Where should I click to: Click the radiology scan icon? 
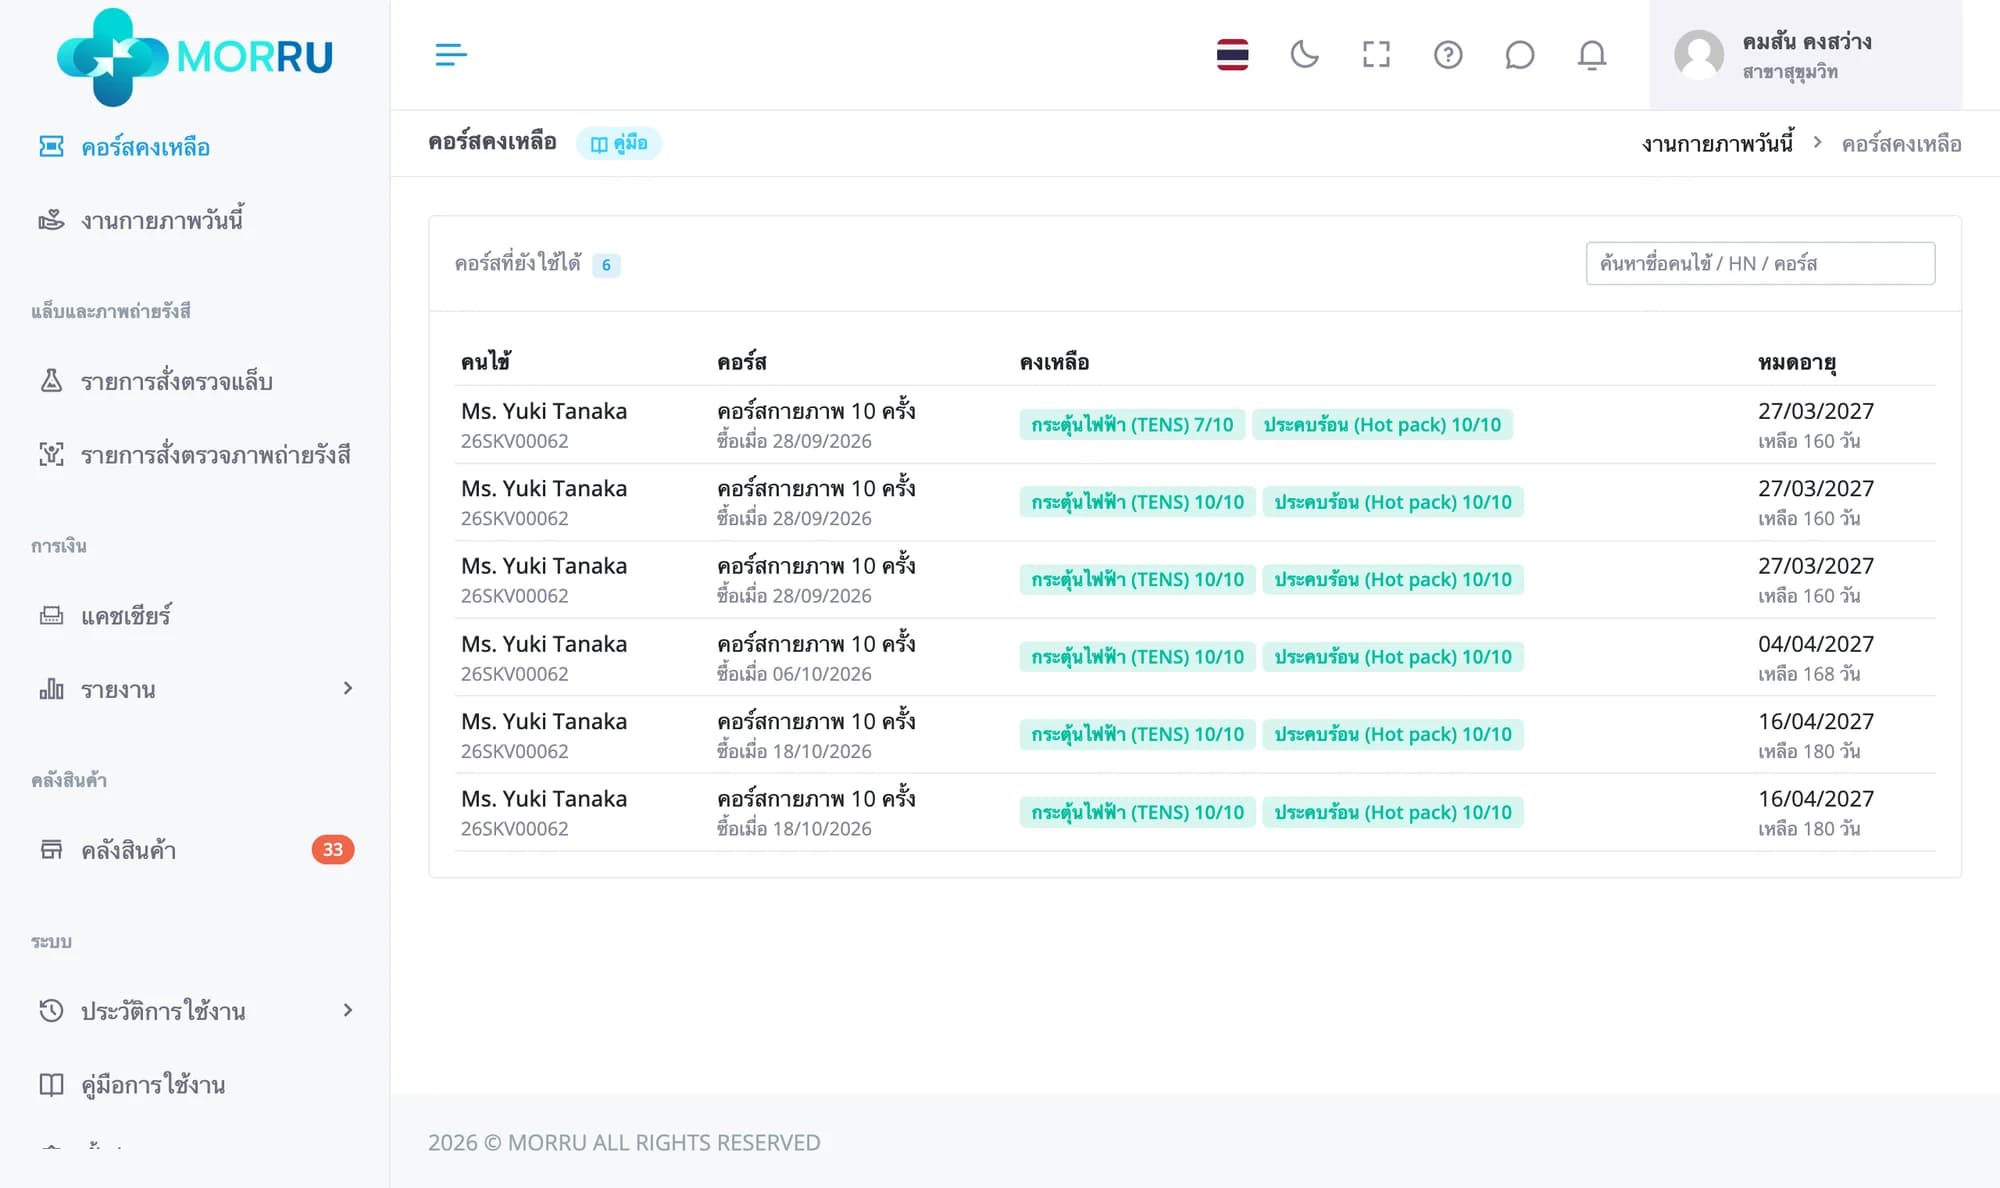pyautogui.click(x=51, y=455)
